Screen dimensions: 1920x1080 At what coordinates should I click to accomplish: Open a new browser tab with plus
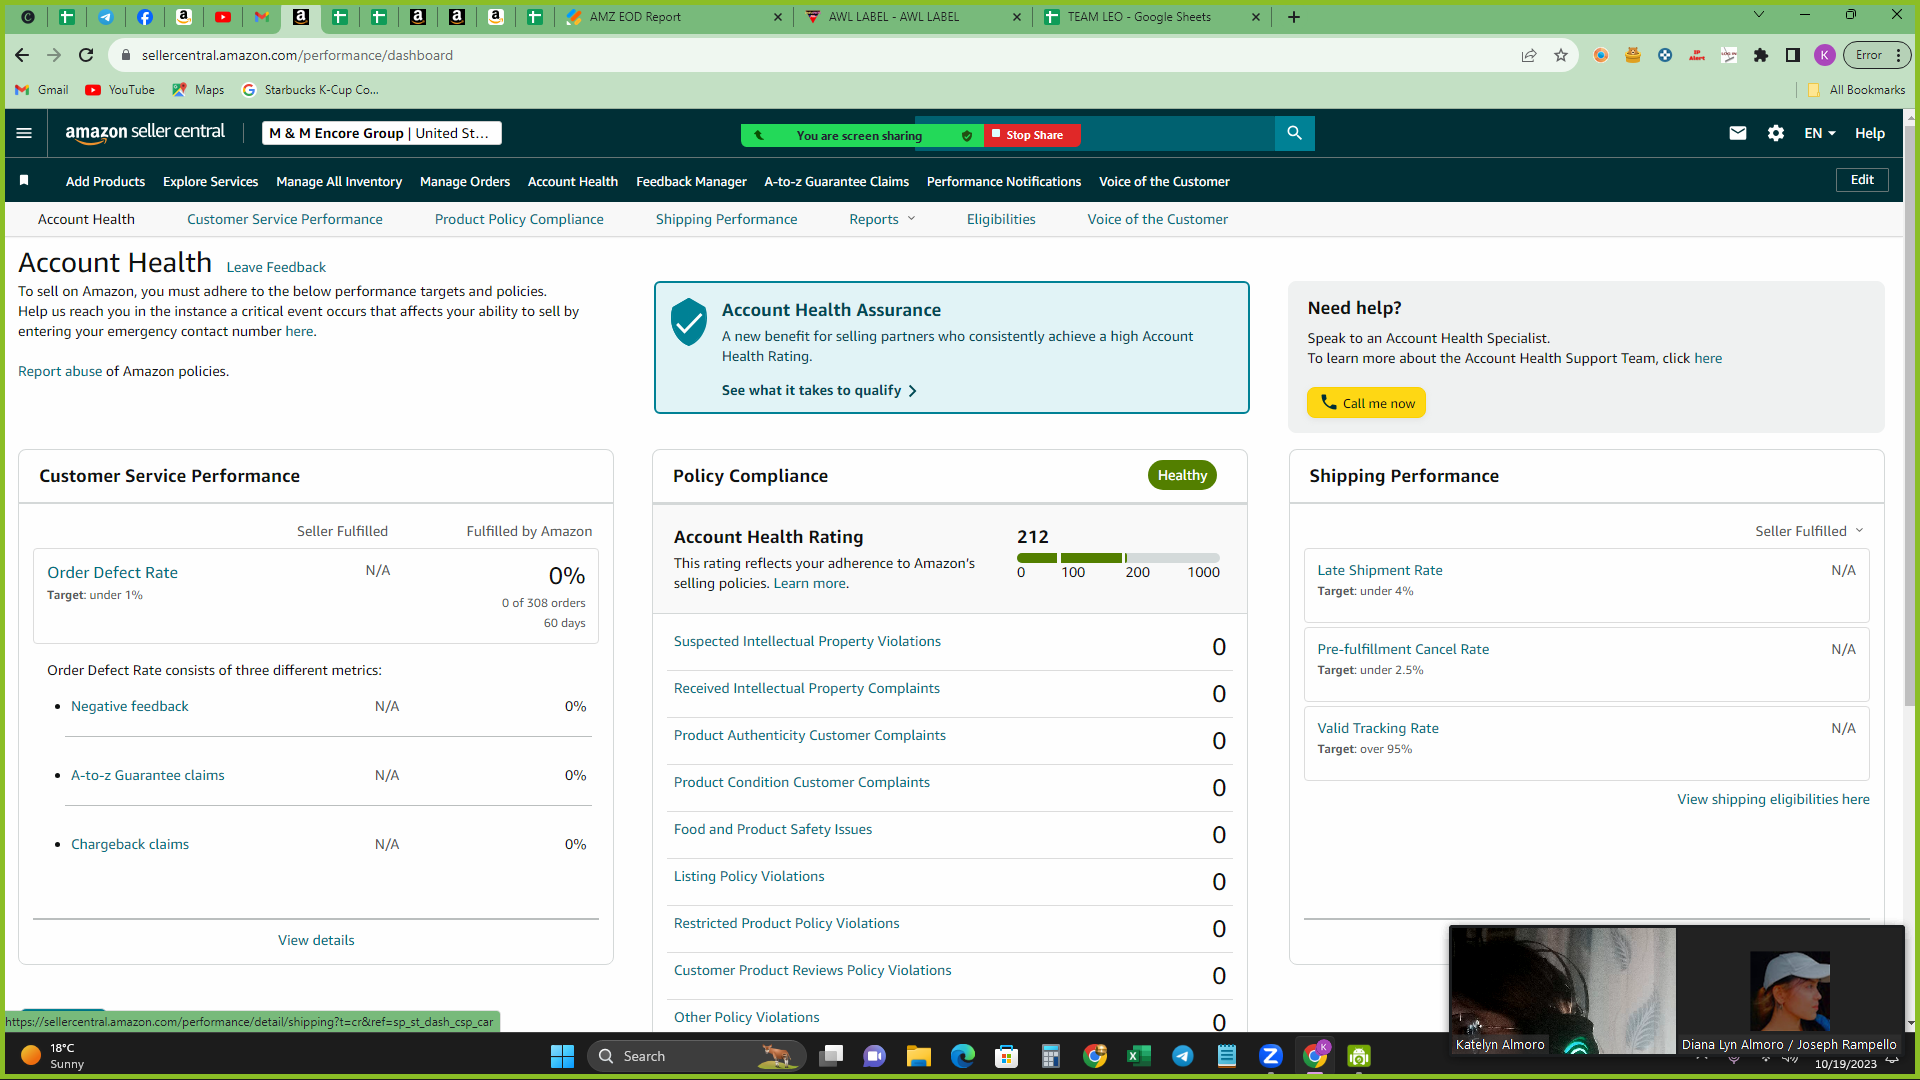(x=1294, y=17)
